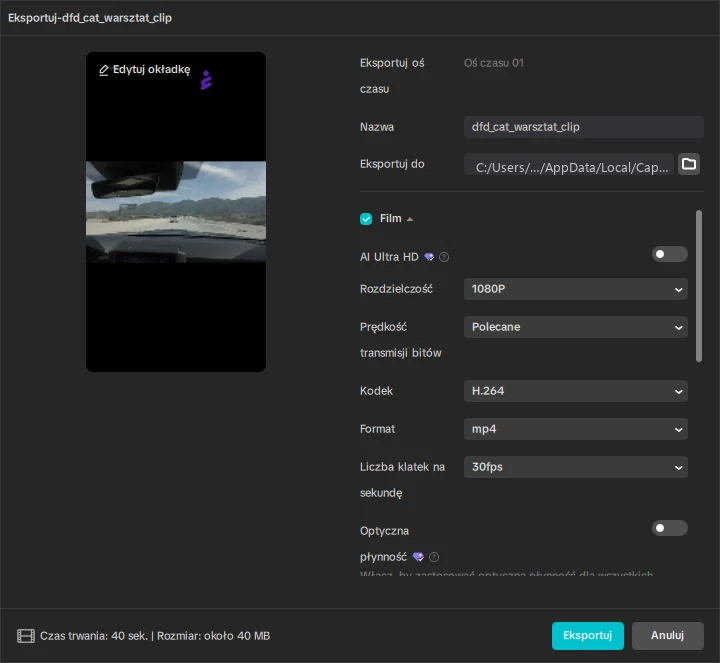Open the Format mp4 dropdown
The height and width of the screenshot is (663, 720).
(575, 429)
